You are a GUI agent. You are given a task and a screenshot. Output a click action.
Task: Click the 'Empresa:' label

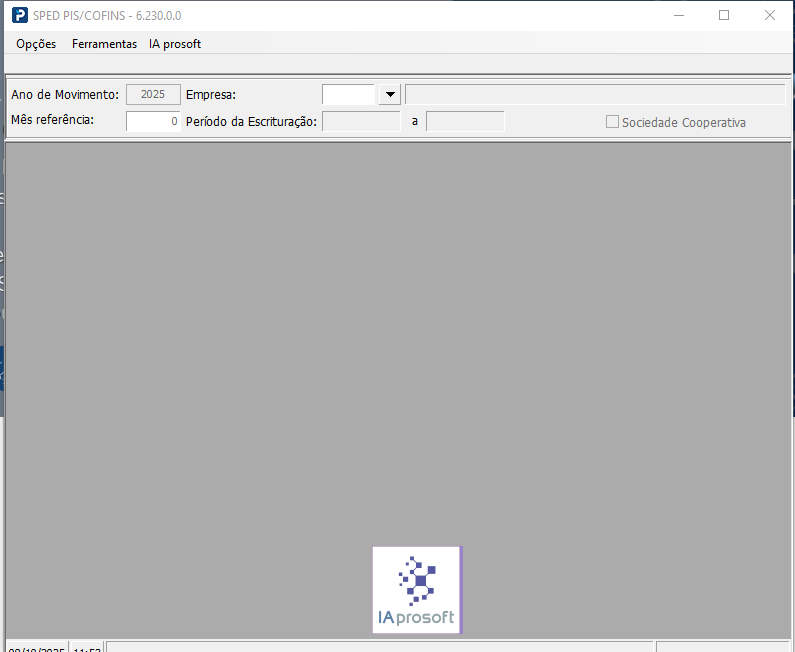coord(211,95)
